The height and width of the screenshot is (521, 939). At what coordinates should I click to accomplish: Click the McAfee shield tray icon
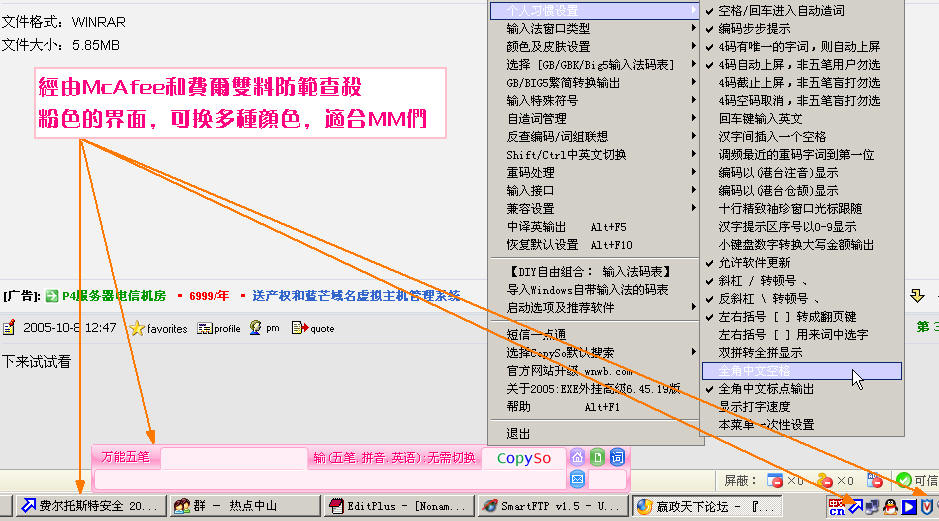point(926,507)
